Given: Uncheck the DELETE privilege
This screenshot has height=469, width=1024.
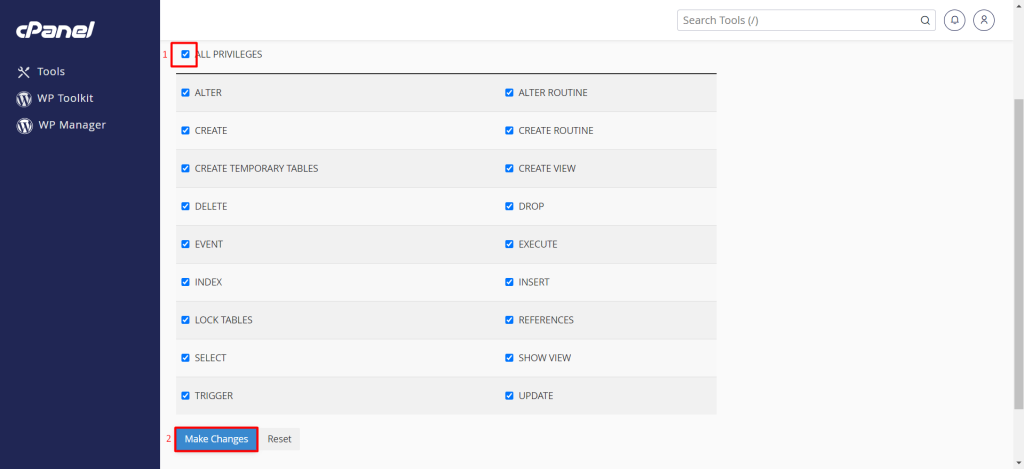Looking at the screenshot, I should click(x=185, y=206).
